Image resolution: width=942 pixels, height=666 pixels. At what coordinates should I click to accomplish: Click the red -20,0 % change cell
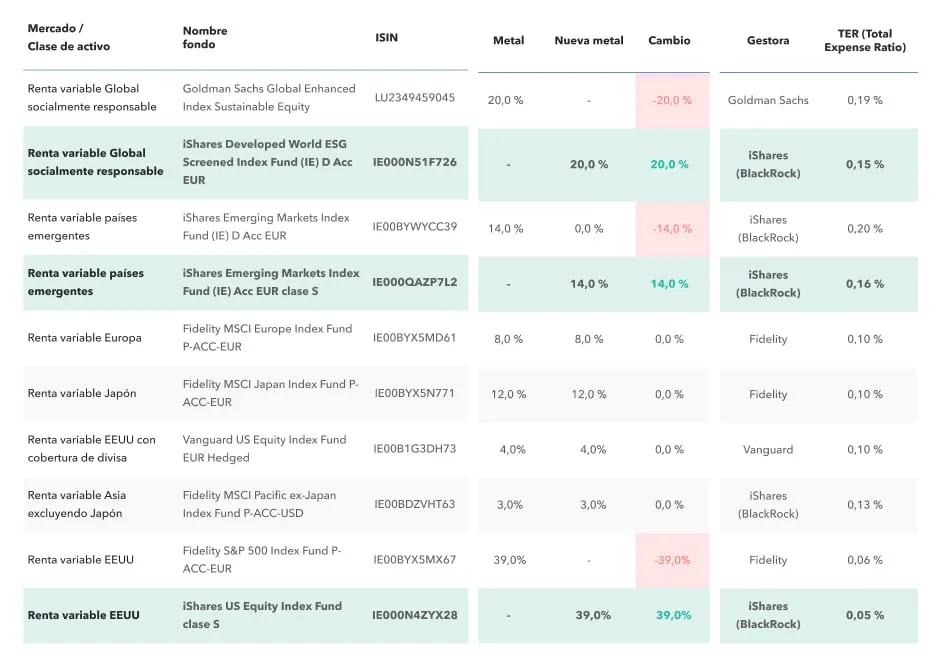(x=671, y=100)
